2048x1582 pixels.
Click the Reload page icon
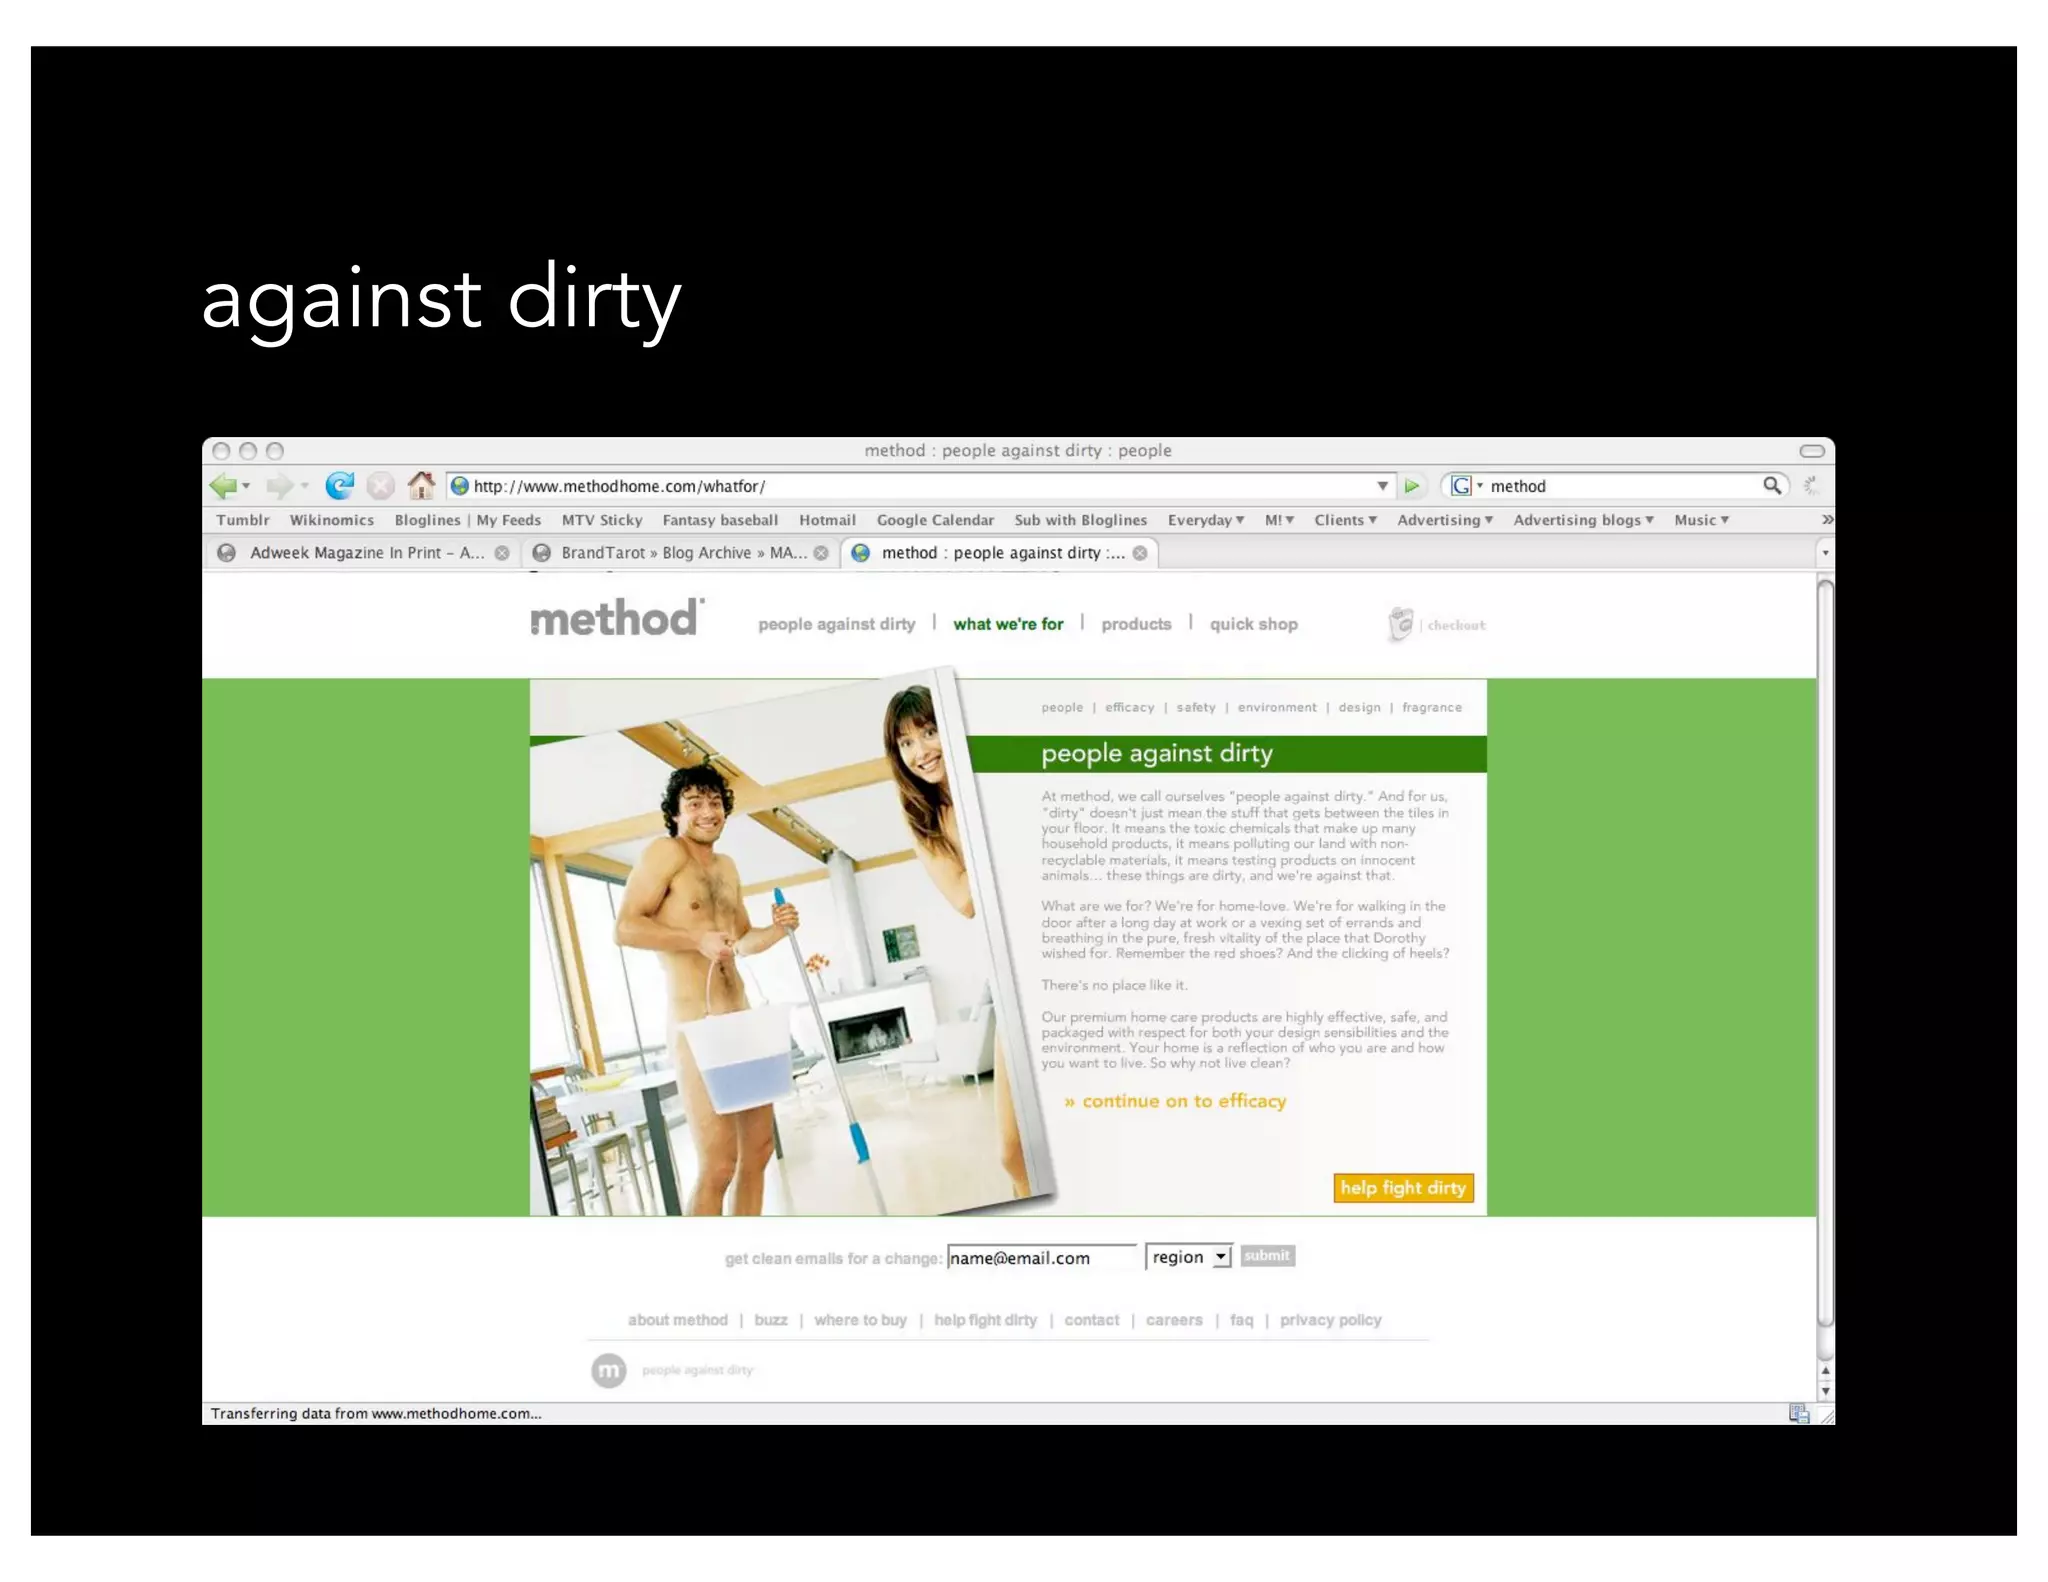340,486
